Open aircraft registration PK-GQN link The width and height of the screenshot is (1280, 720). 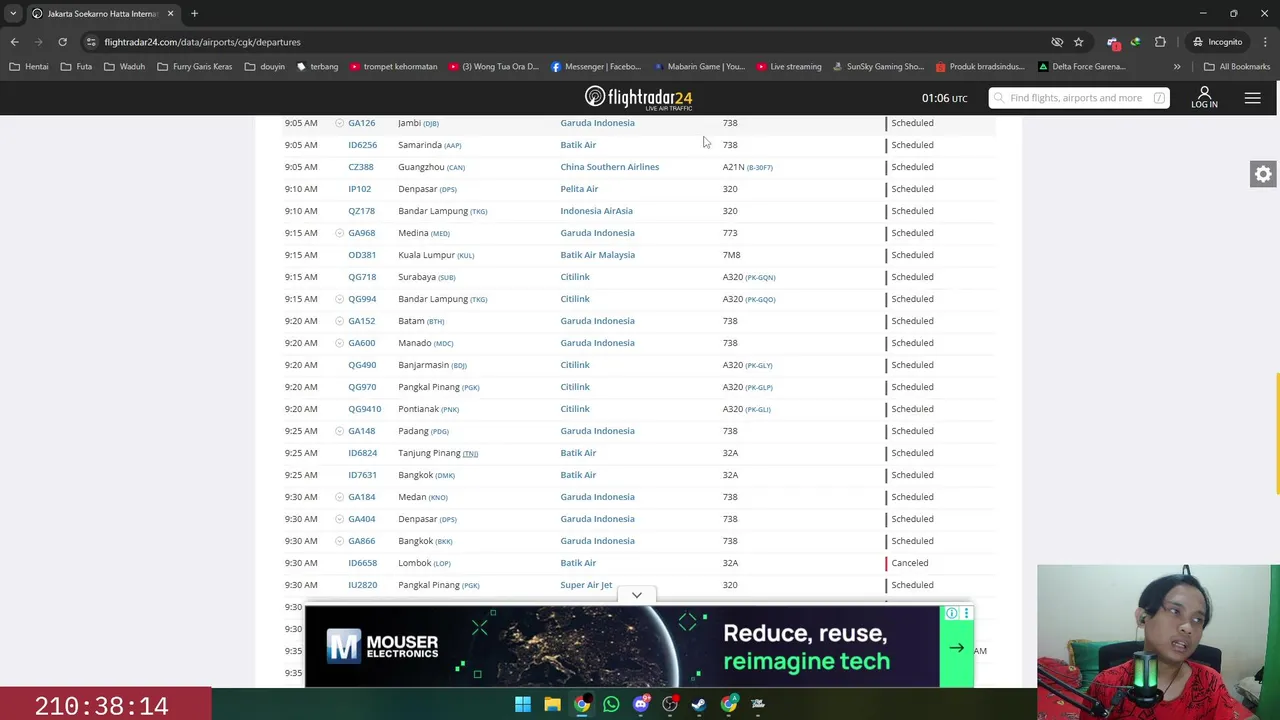[760, 278]
